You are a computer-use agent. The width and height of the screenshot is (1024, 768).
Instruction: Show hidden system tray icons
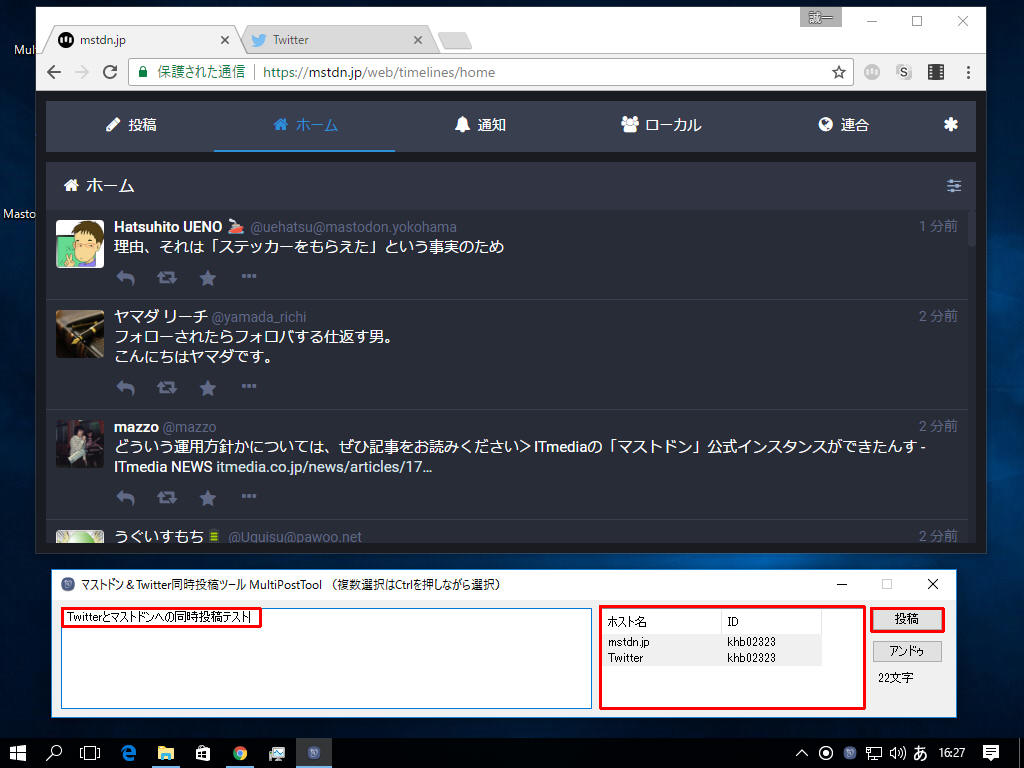coord(802,753)
